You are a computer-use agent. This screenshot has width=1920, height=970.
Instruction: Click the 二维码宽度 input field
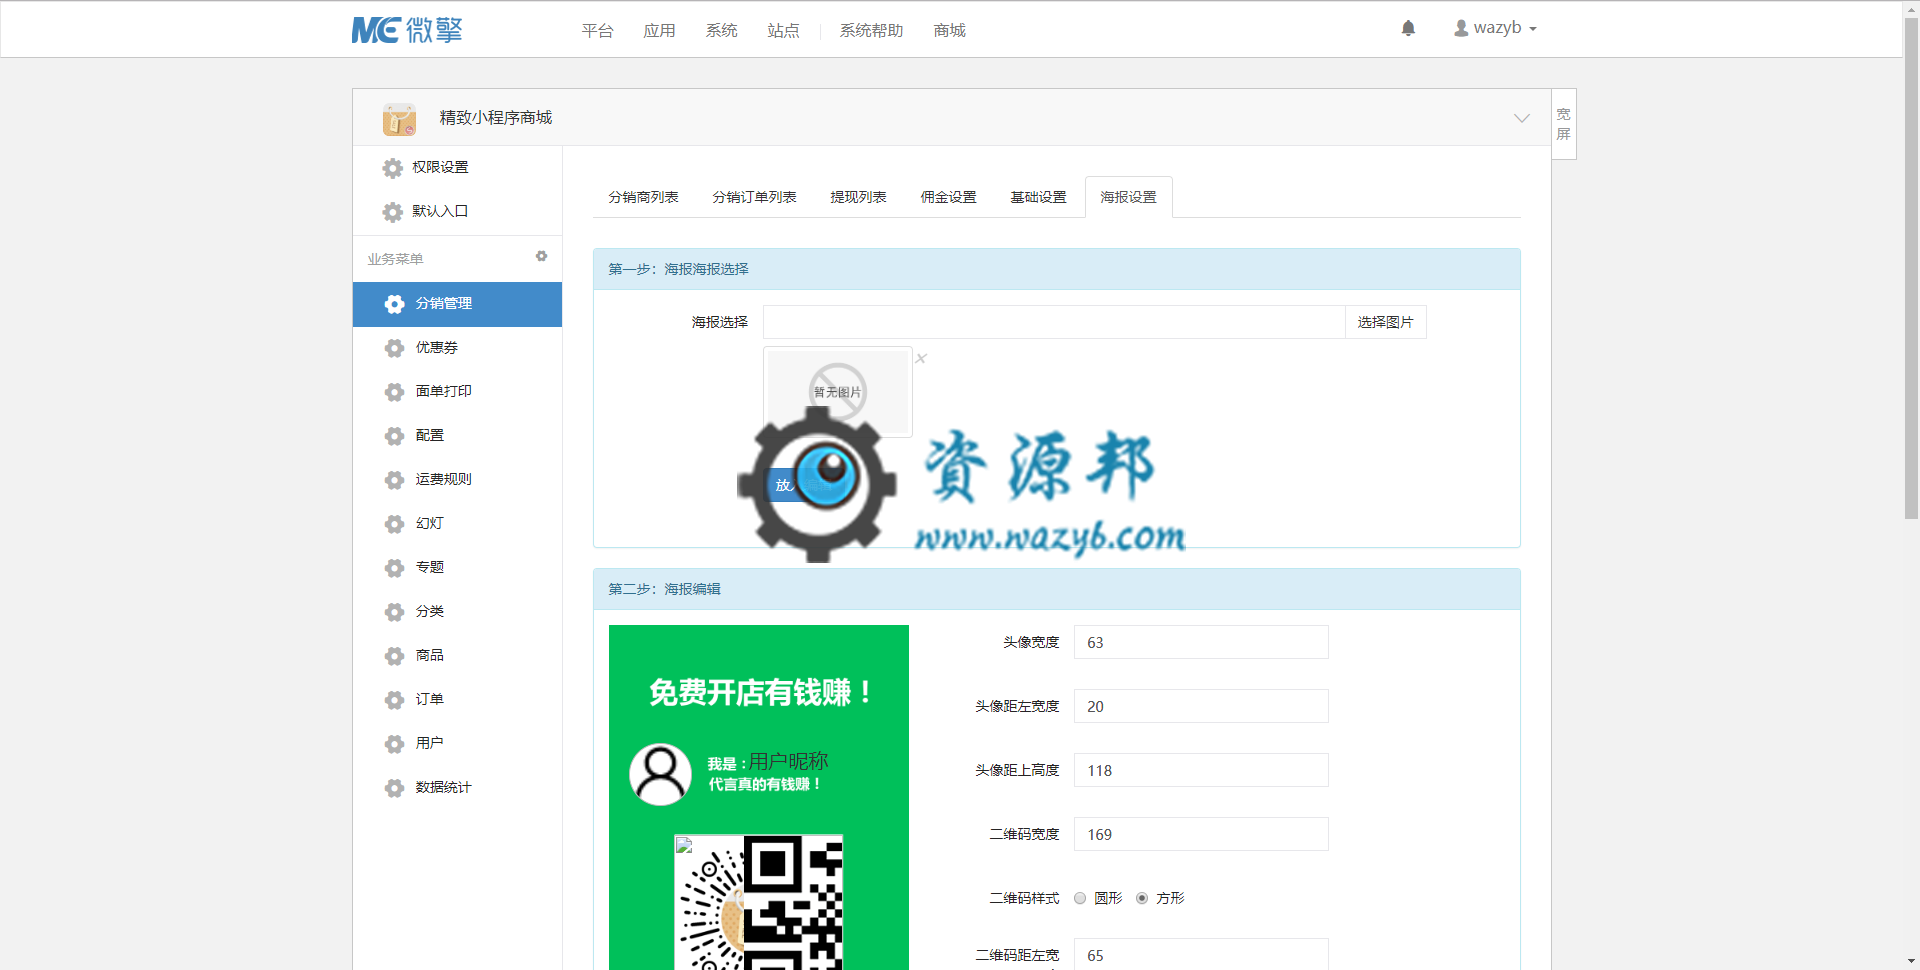1201,834
